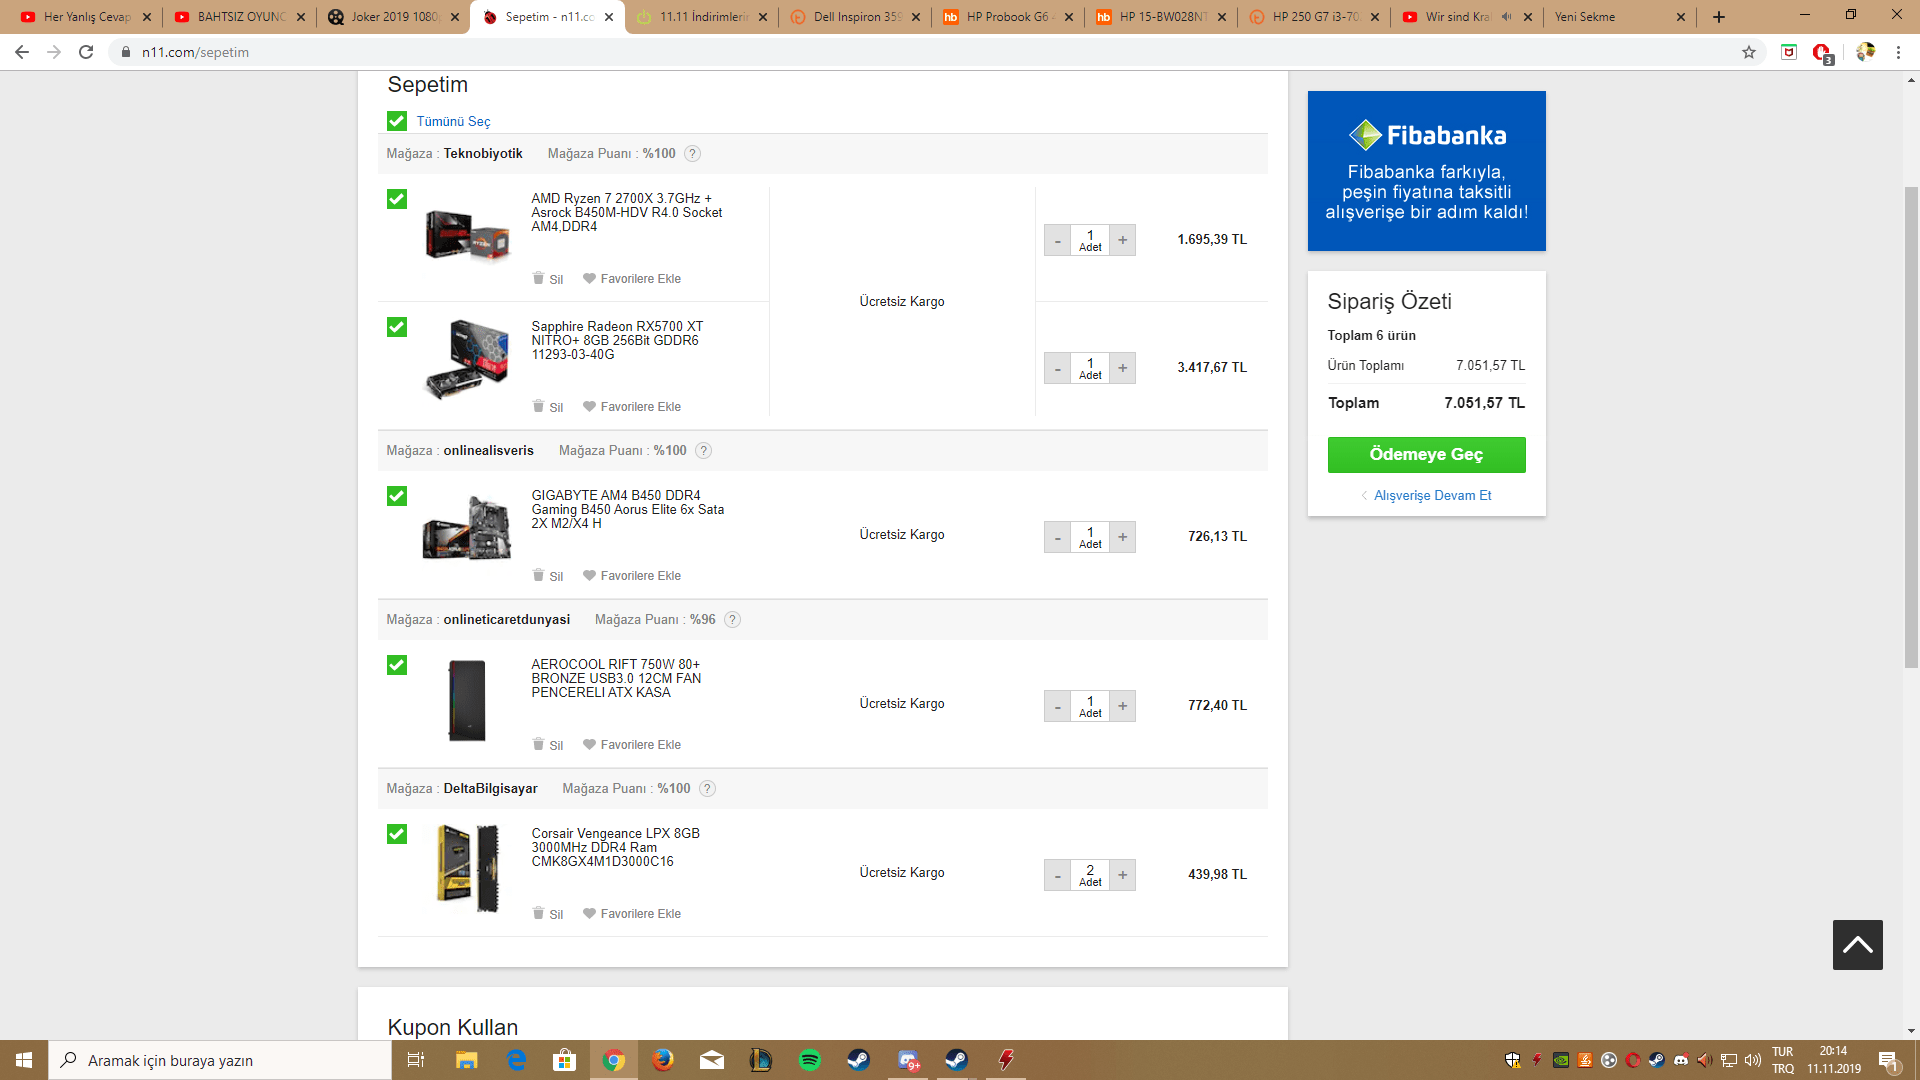The height and width of the screenshot is (1080, 1920).
Task: Uncheck Tümünü Seç checkbox
Action: [397, 121]
